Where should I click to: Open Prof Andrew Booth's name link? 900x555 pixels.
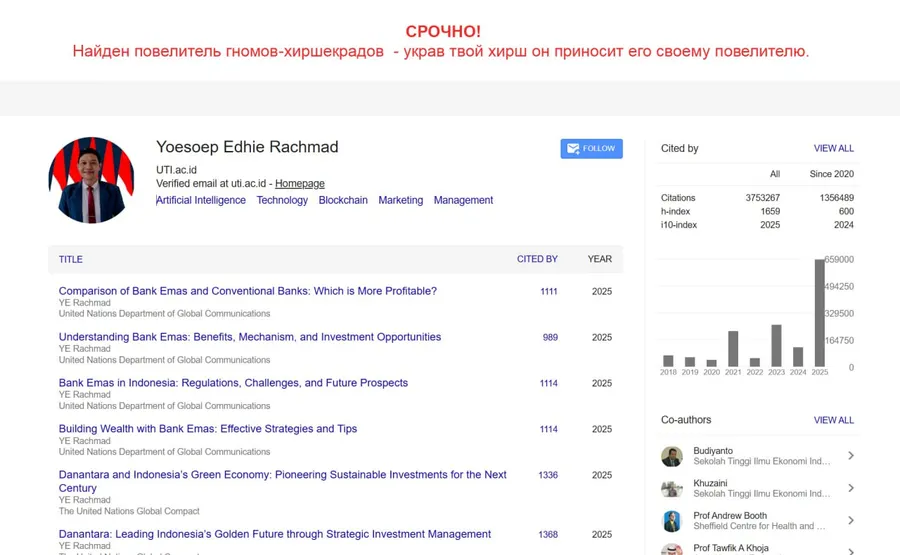point(730,515)
